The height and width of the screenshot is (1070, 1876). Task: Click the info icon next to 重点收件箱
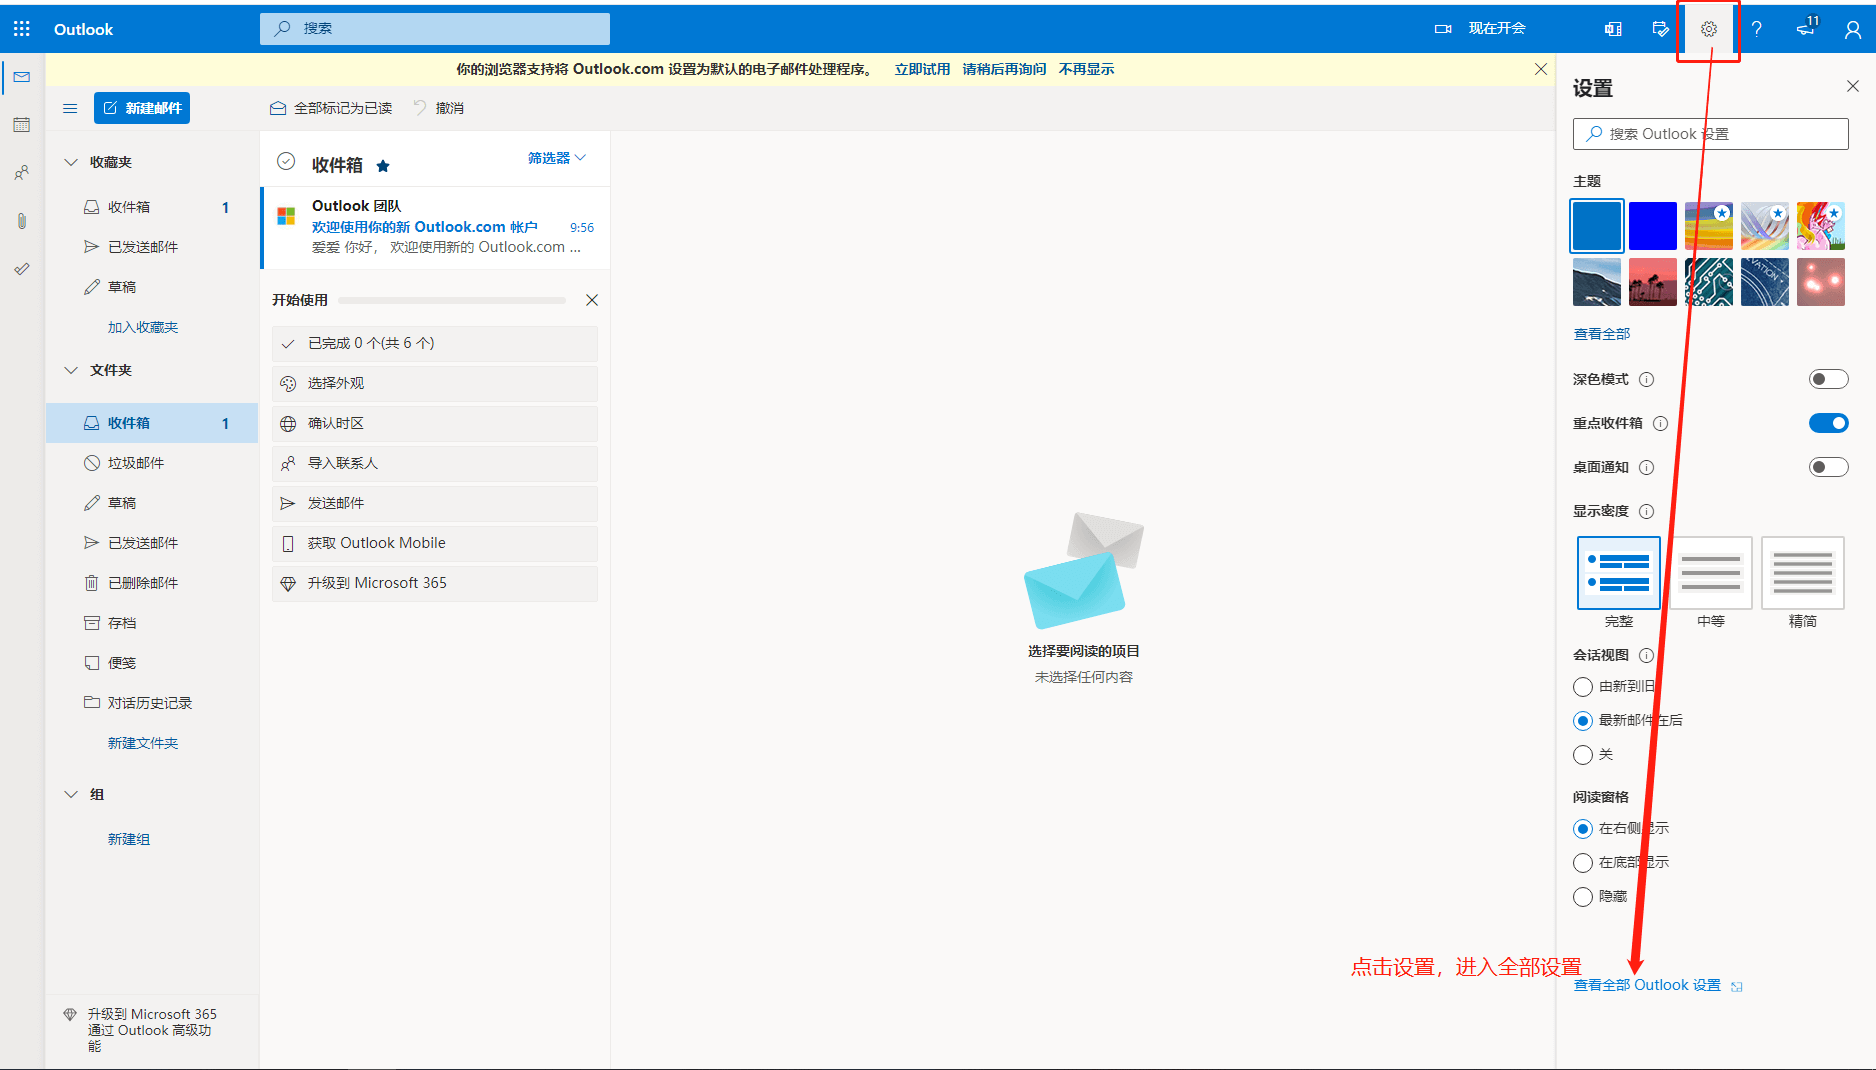click(1661, 424)
